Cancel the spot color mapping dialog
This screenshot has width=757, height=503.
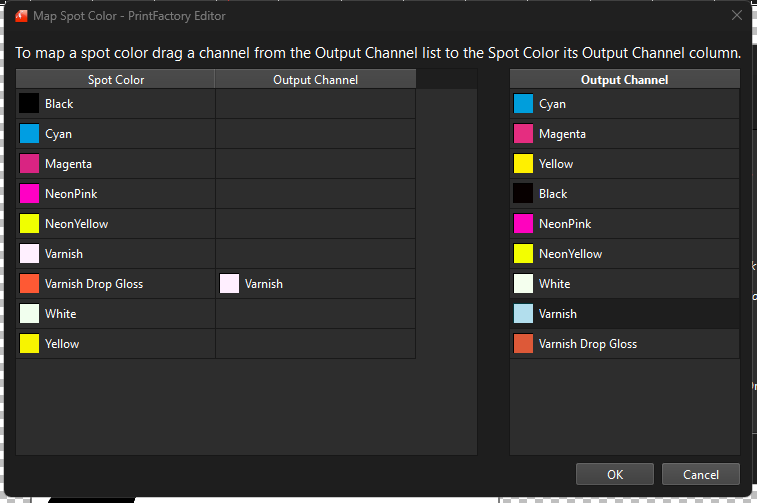pos(701,474)
